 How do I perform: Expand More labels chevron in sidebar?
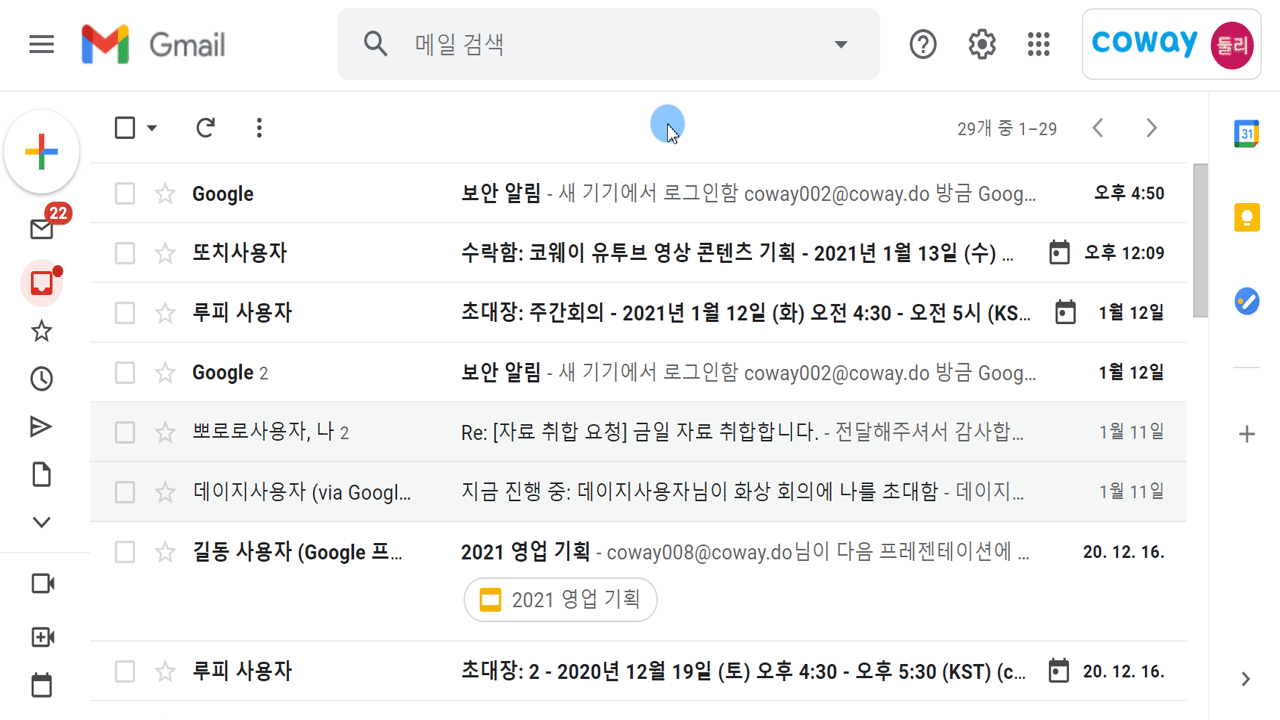pyautogui.click(x=42, y=522)
